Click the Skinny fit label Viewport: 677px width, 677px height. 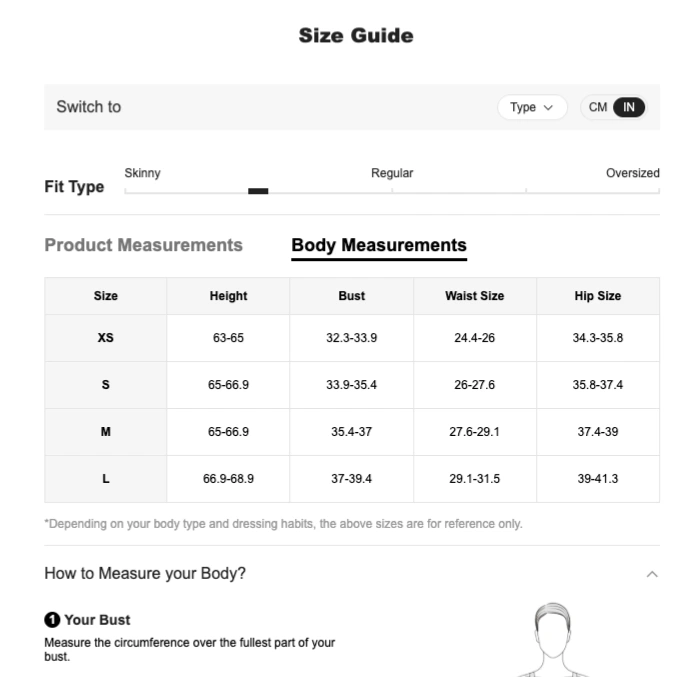tap(142, 173)
